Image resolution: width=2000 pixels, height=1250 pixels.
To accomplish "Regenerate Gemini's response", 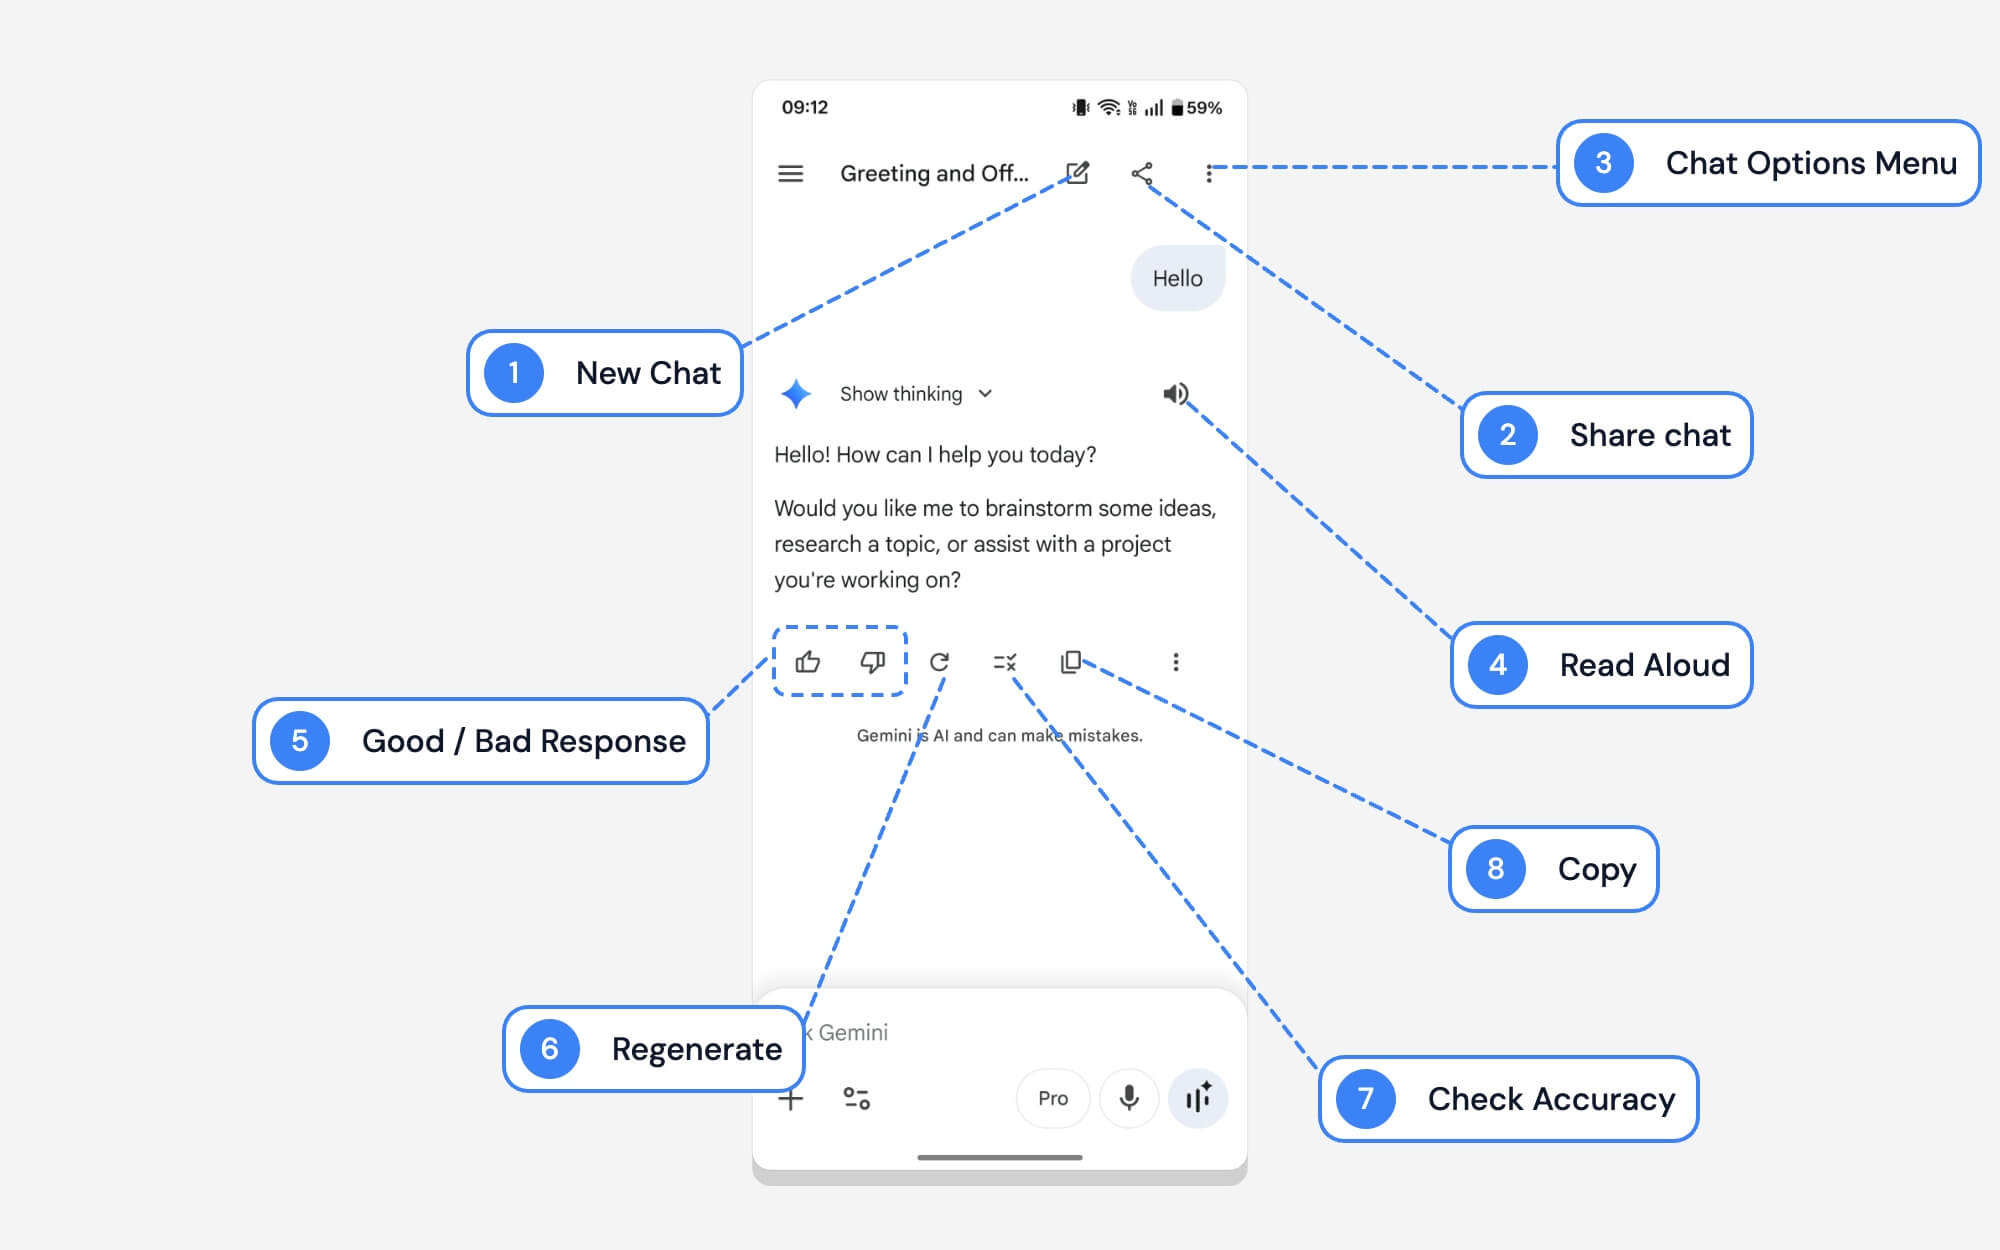I will click(x=940, y=661).
